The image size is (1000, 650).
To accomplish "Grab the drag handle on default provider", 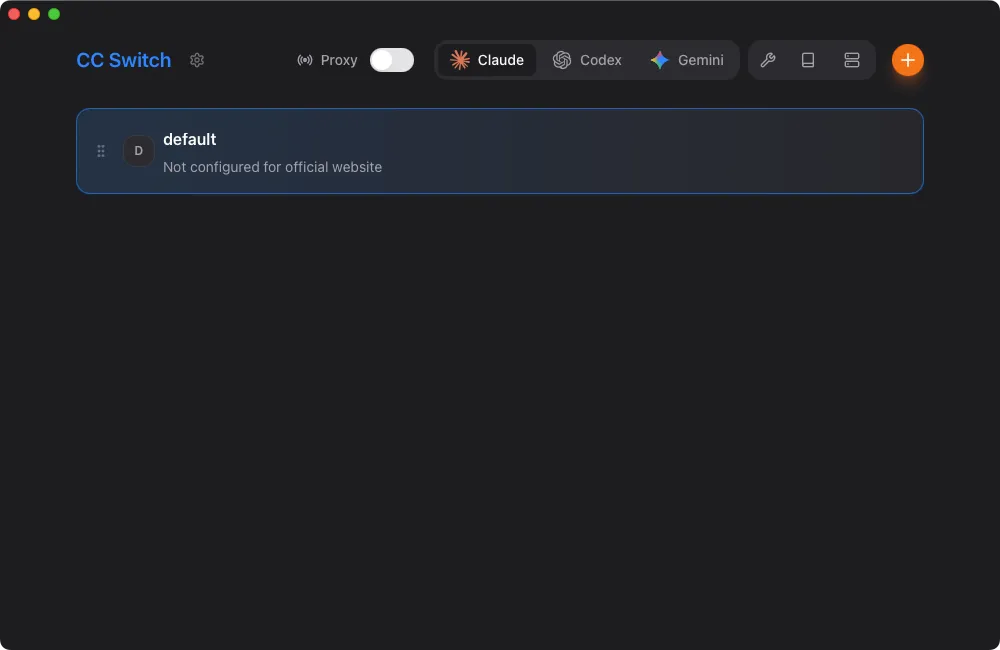I will click(x=101, y=151).
